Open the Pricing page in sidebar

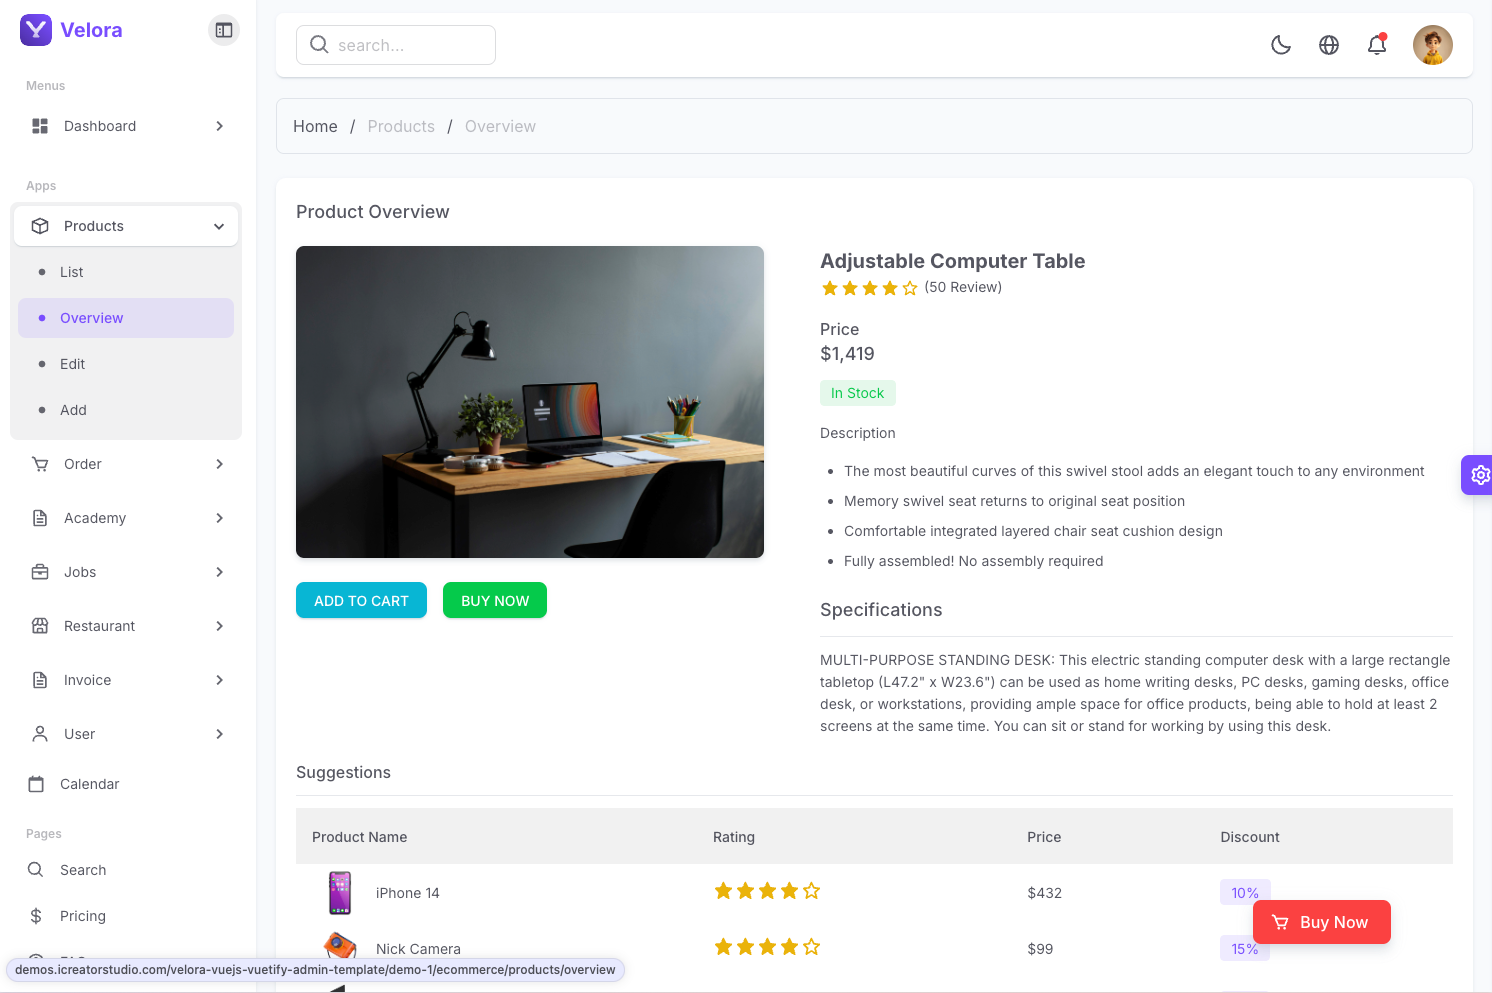click(x=83, y=916)
